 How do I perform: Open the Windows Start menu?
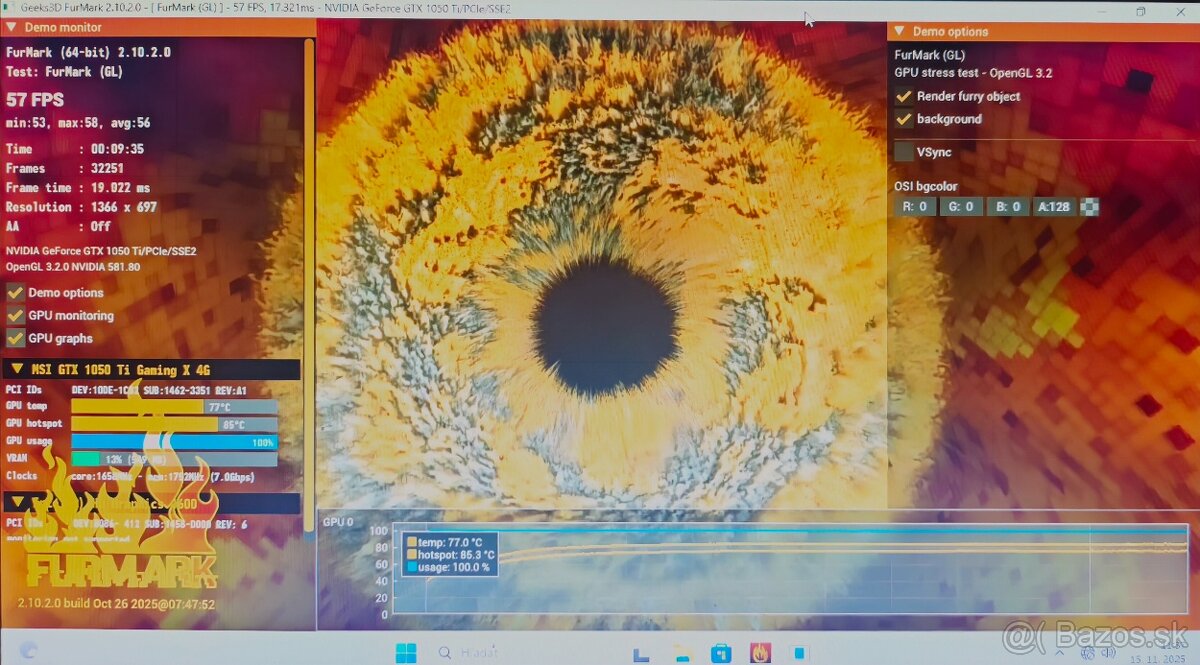coord(406,653)
